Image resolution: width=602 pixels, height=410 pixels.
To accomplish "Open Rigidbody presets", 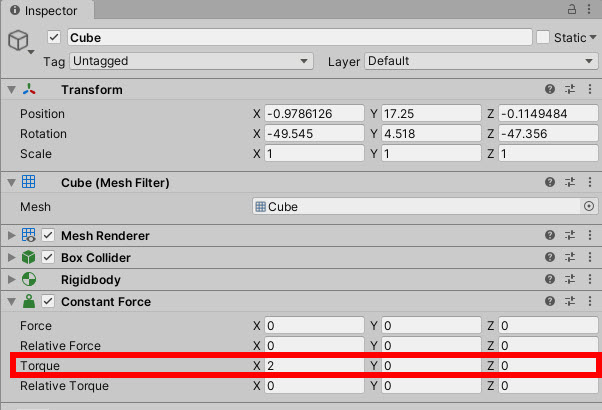I will (x=570, y=279).
